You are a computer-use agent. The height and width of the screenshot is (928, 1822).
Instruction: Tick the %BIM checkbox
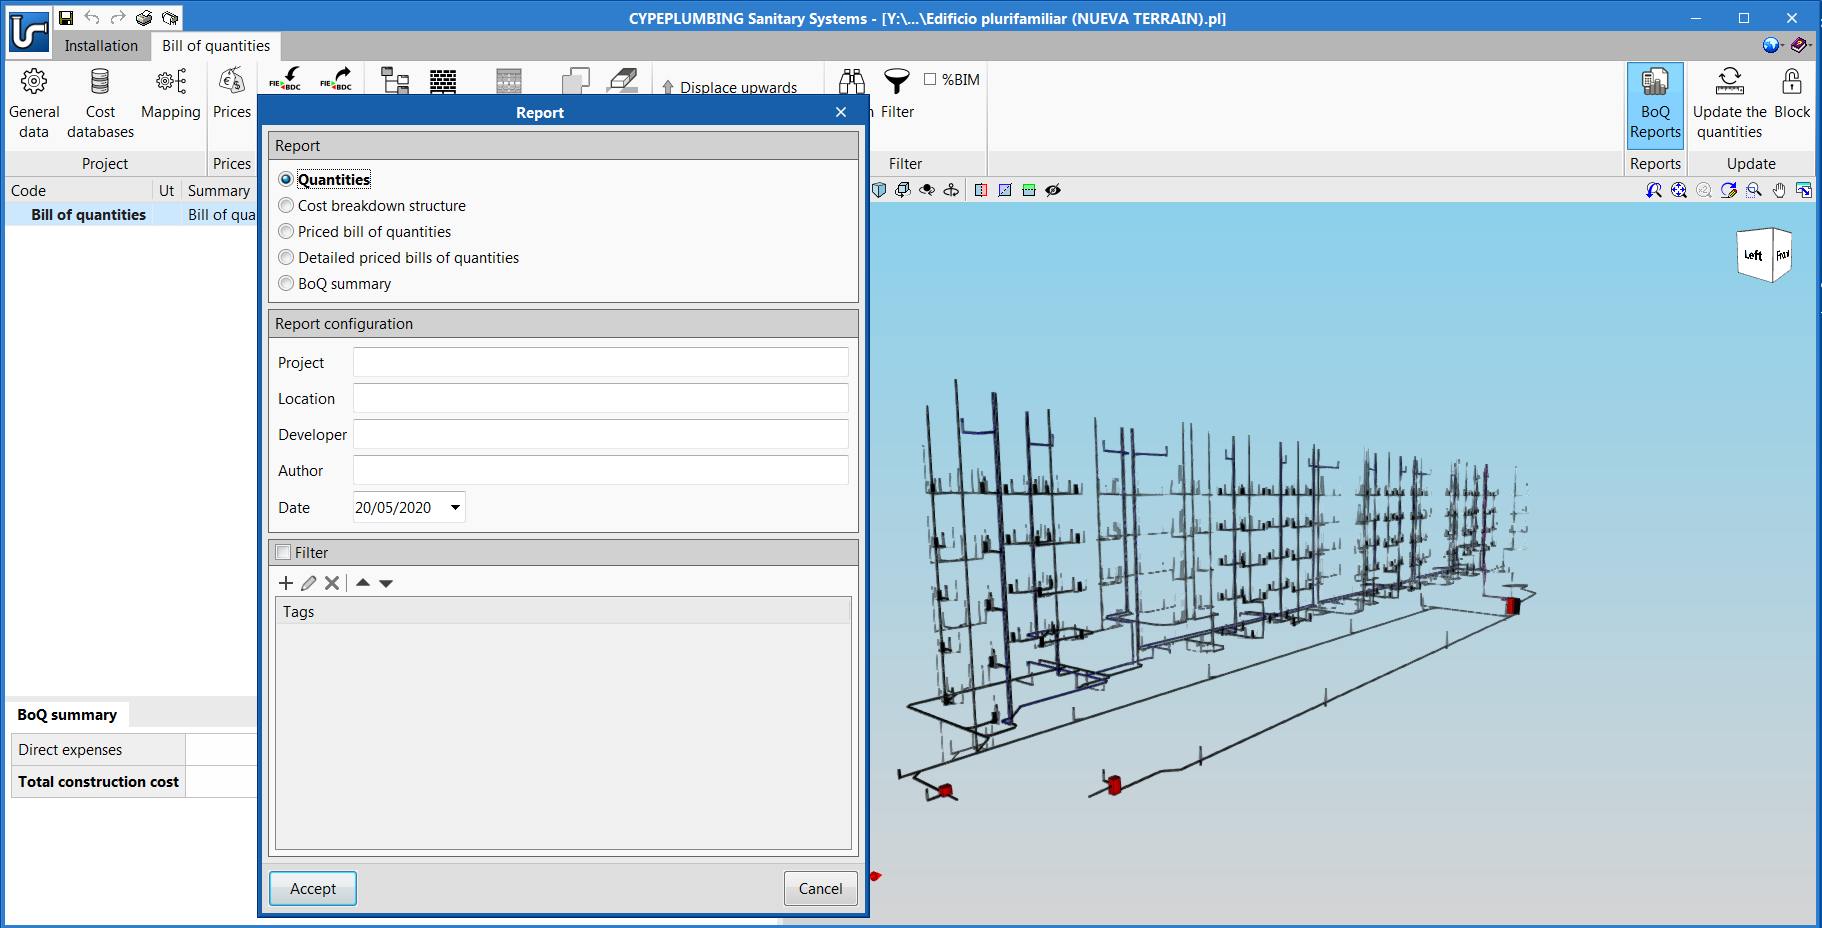pyautogui.click(x=930, y=80)
